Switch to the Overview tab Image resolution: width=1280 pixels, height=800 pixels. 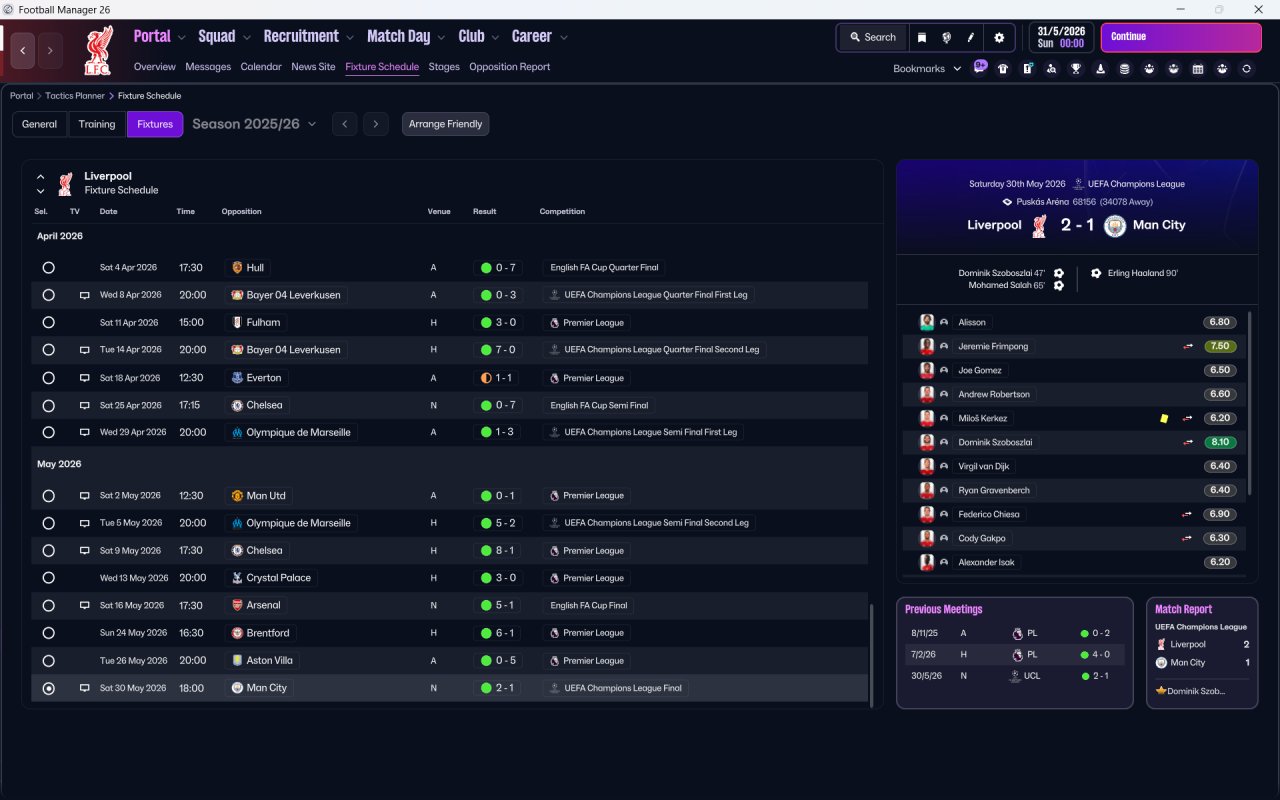click(155, 67)
